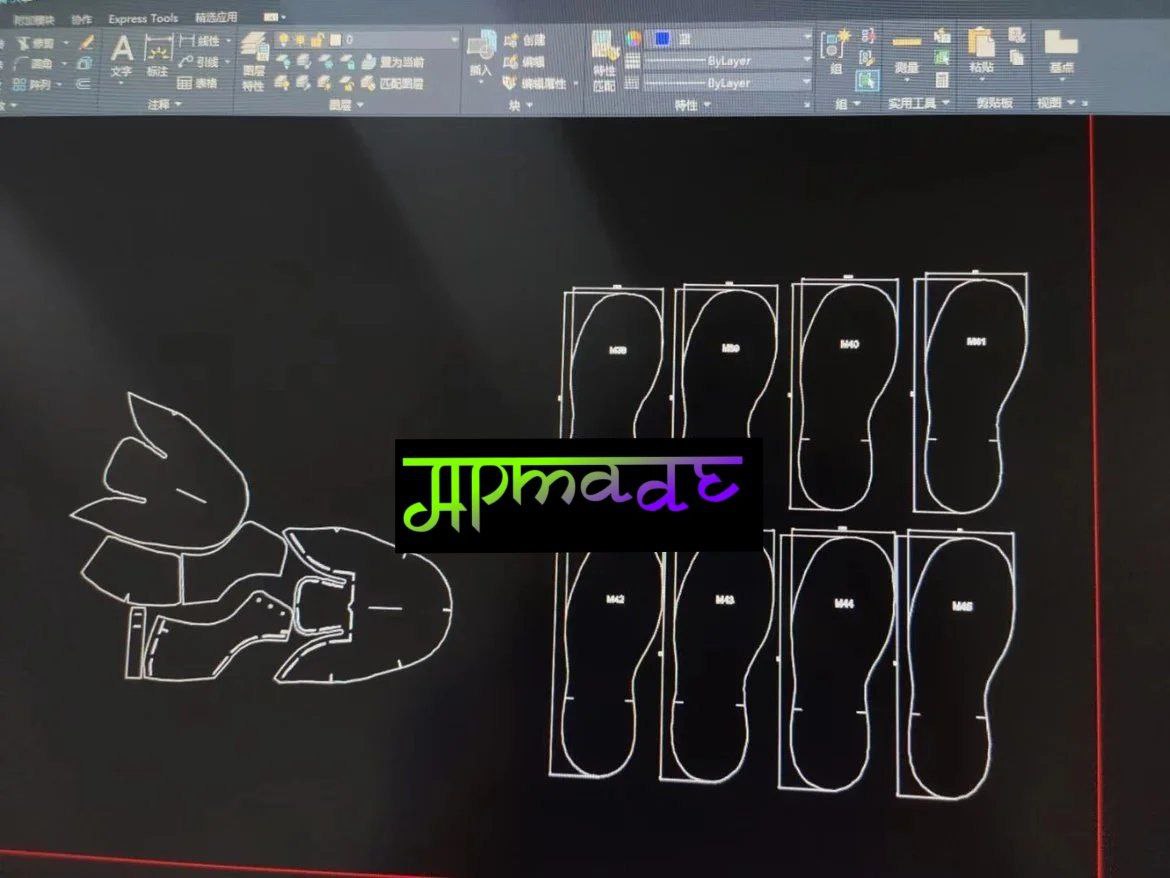This screenshot has height=878, width=1170.
Task: Click Match Properties (特性匹配) icon
Action: pos(604,63)
